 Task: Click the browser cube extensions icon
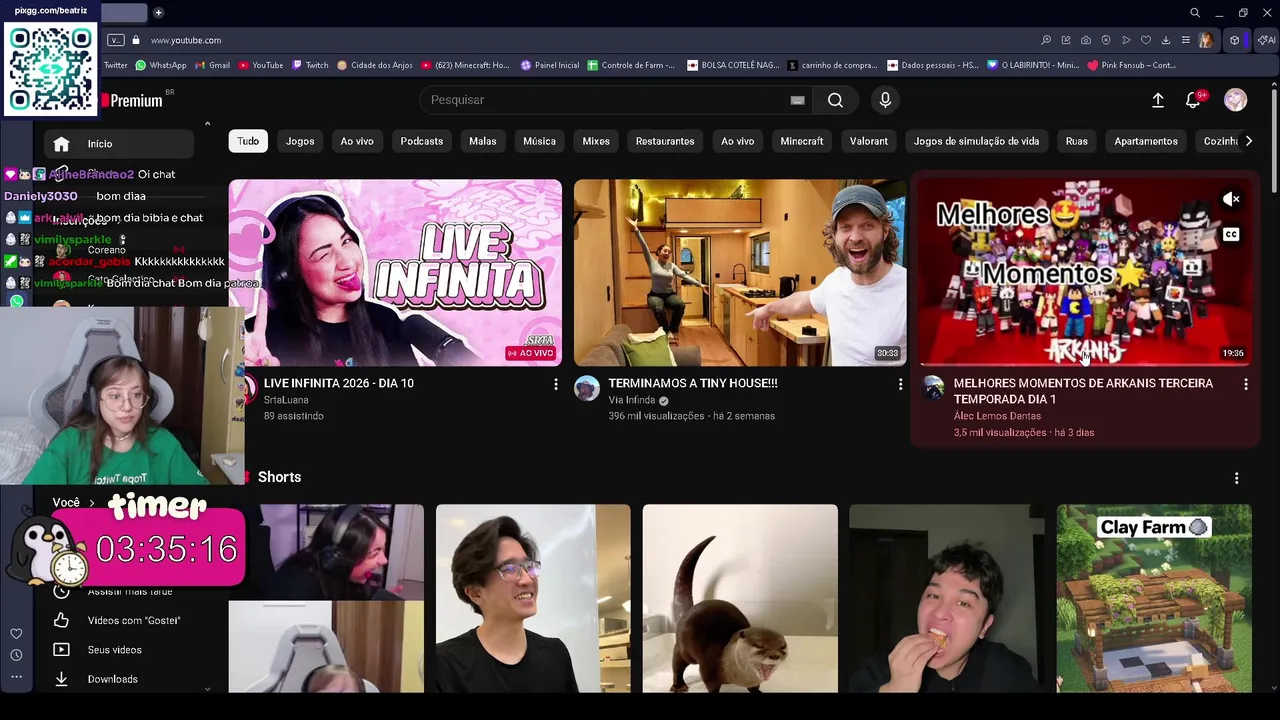tap(1235, 40)
